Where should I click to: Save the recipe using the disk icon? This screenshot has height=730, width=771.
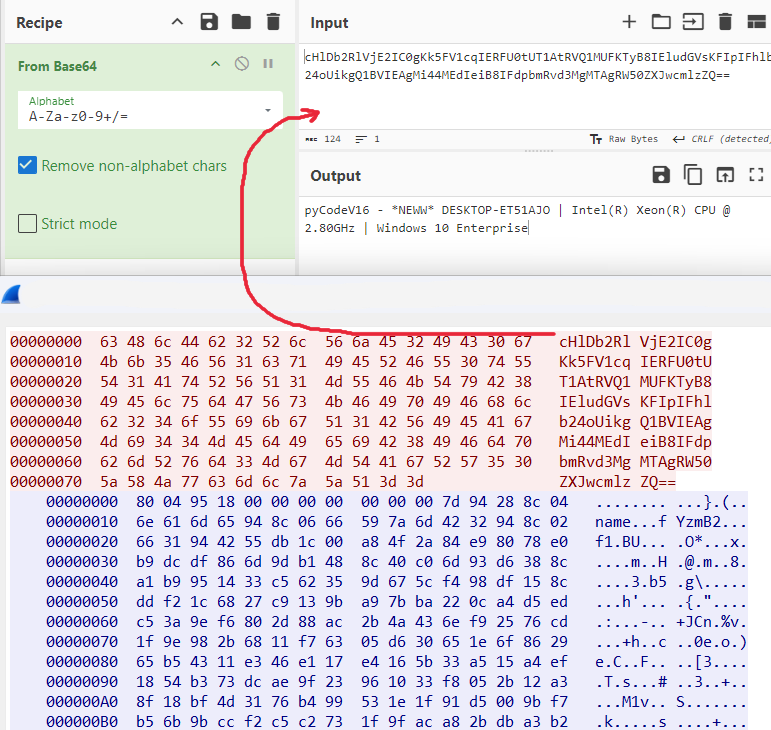click(x=209, y=22)
